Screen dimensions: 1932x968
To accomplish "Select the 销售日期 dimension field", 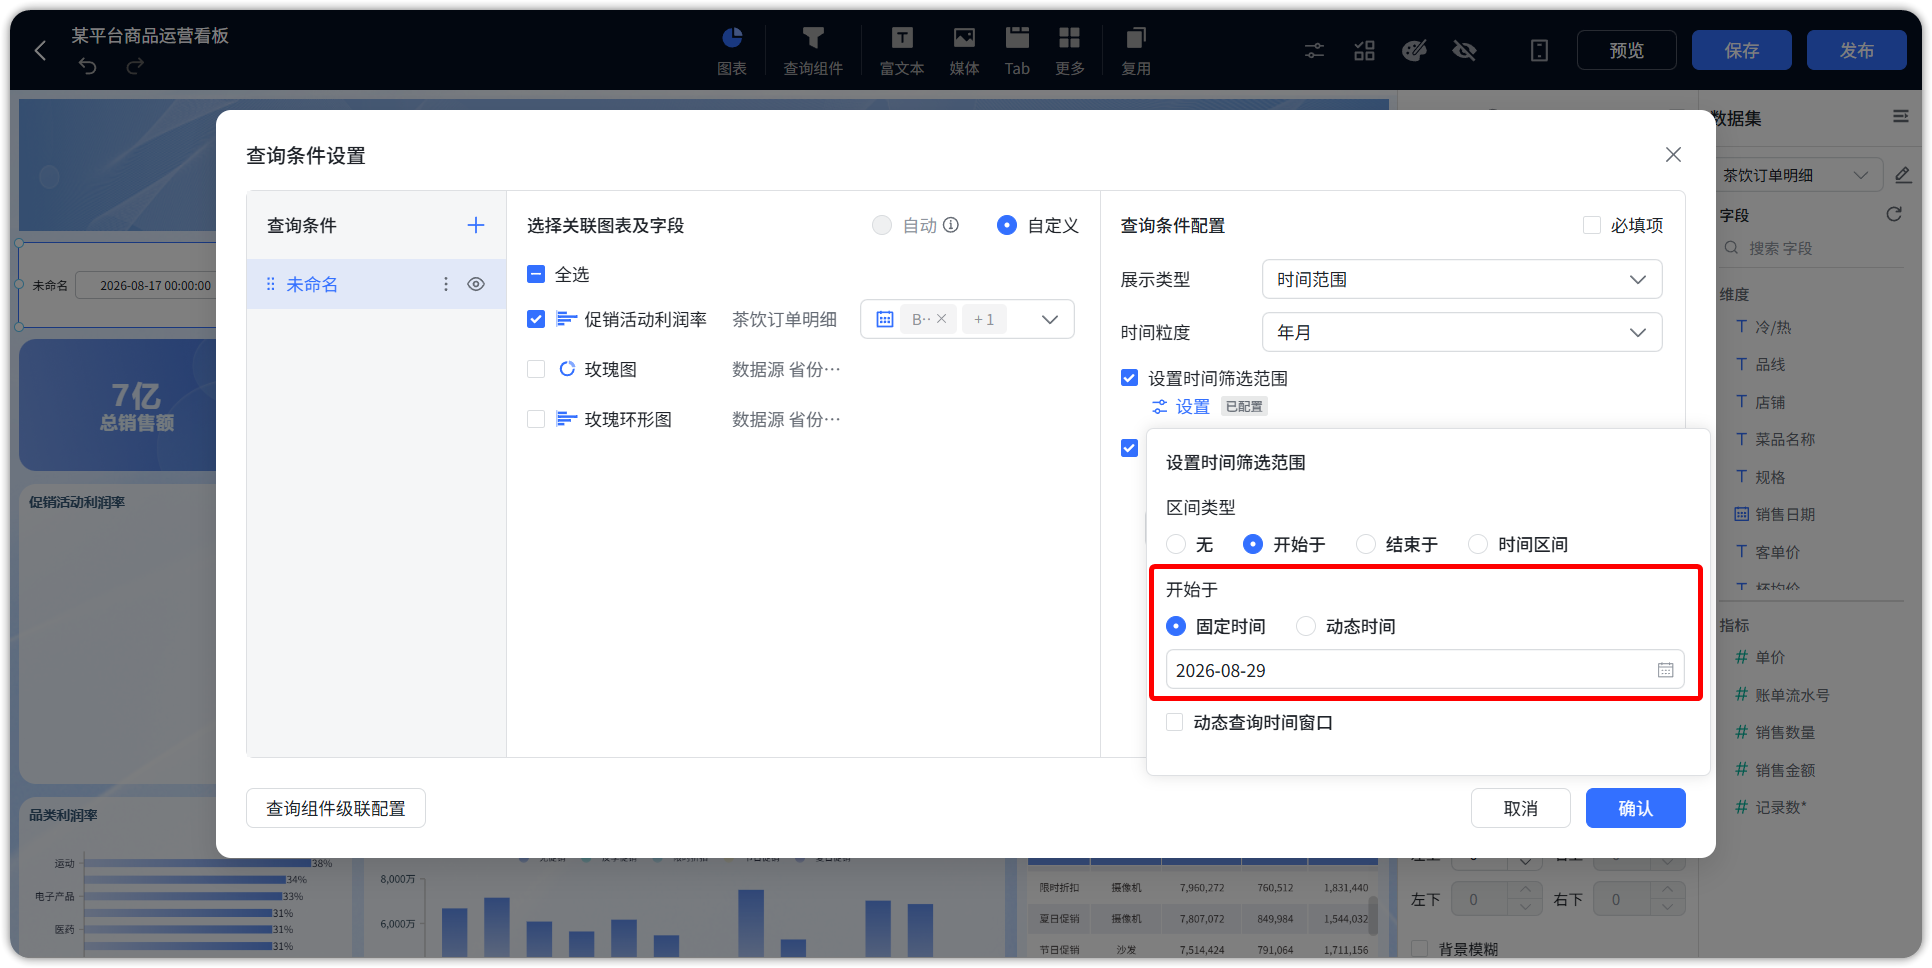I will point(1784,514).
